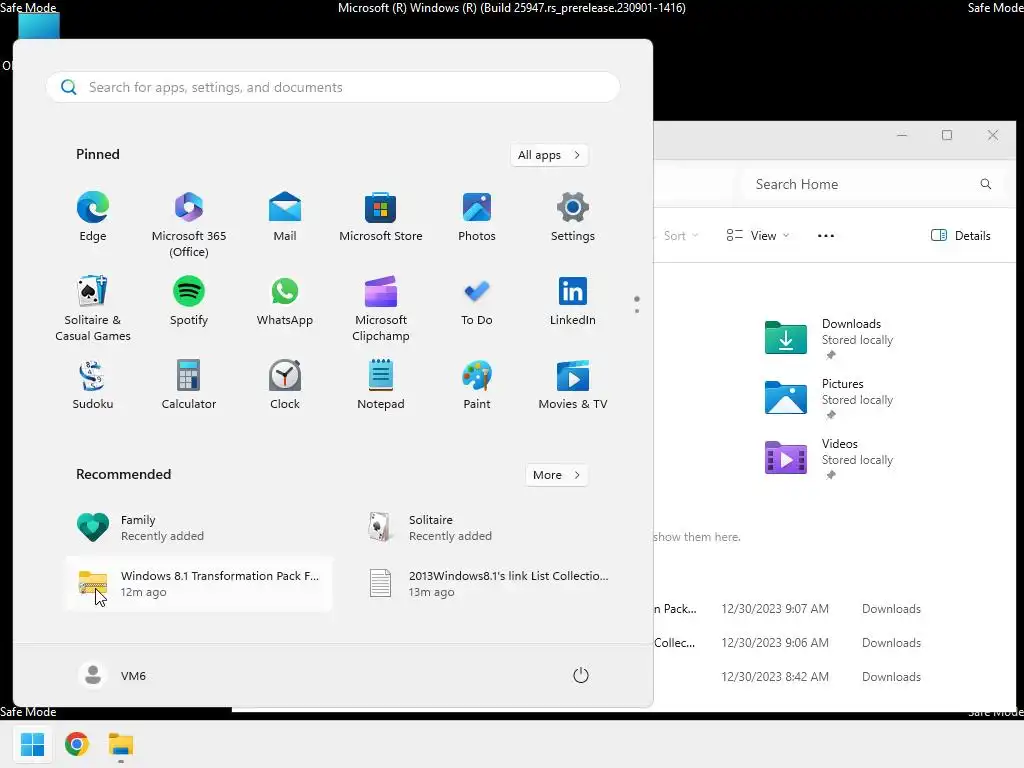Launch Sudoku game
The width and height of the screenshot is (1024, 768).
93,385
